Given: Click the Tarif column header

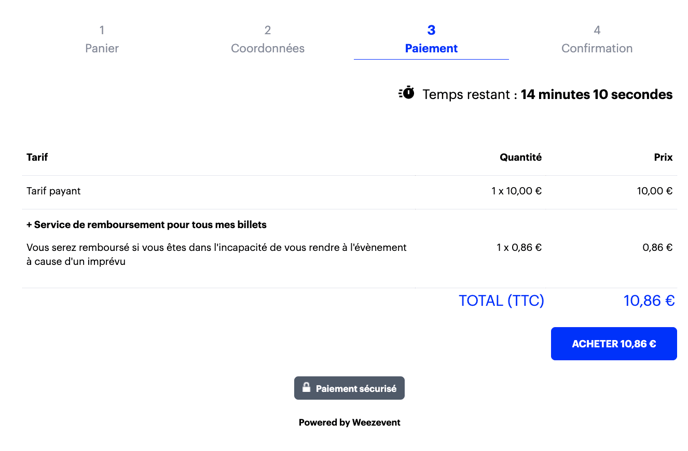Looking at the screenshot, I should pyautogui.click(x=37, y=157).
